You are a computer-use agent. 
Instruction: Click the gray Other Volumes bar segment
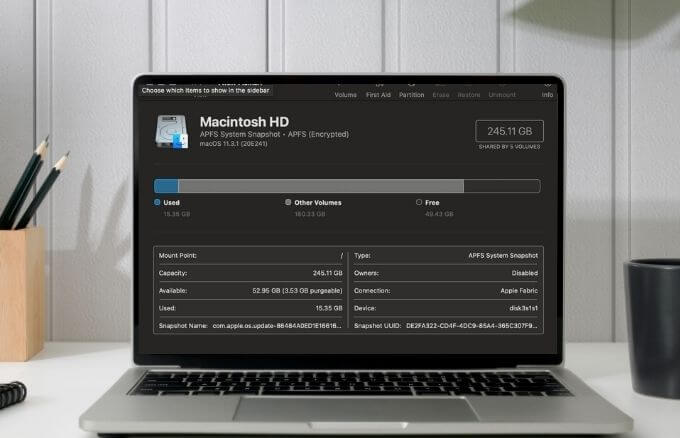point(321,186)
